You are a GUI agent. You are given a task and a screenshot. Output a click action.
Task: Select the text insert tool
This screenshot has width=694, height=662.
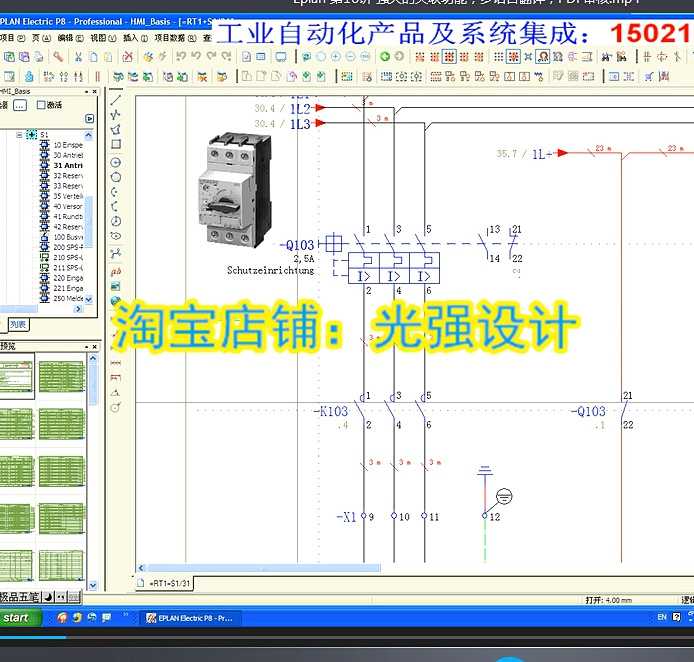116,270
